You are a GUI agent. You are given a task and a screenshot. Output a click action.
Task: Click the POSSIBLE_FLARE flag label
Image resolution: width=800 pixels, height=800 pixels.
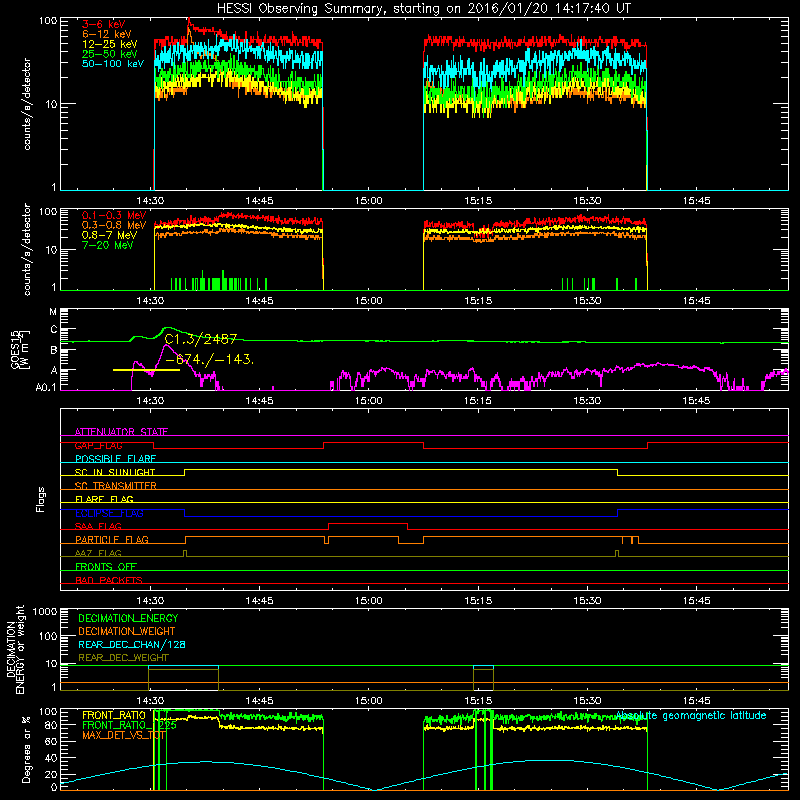tap(115, 459)
